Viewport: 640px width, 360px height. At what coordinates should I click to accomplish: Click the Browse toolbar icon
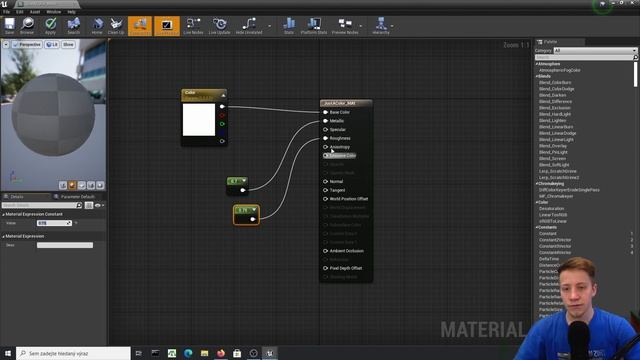[27, 26]
